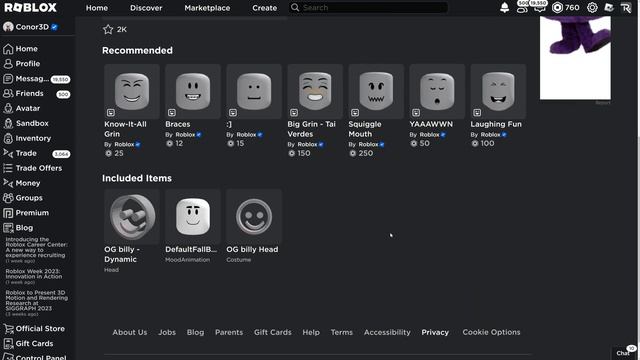Click the search magnifier icon
Image resolution: width=640 pixels, height=360 pixels.
point(295,7)
